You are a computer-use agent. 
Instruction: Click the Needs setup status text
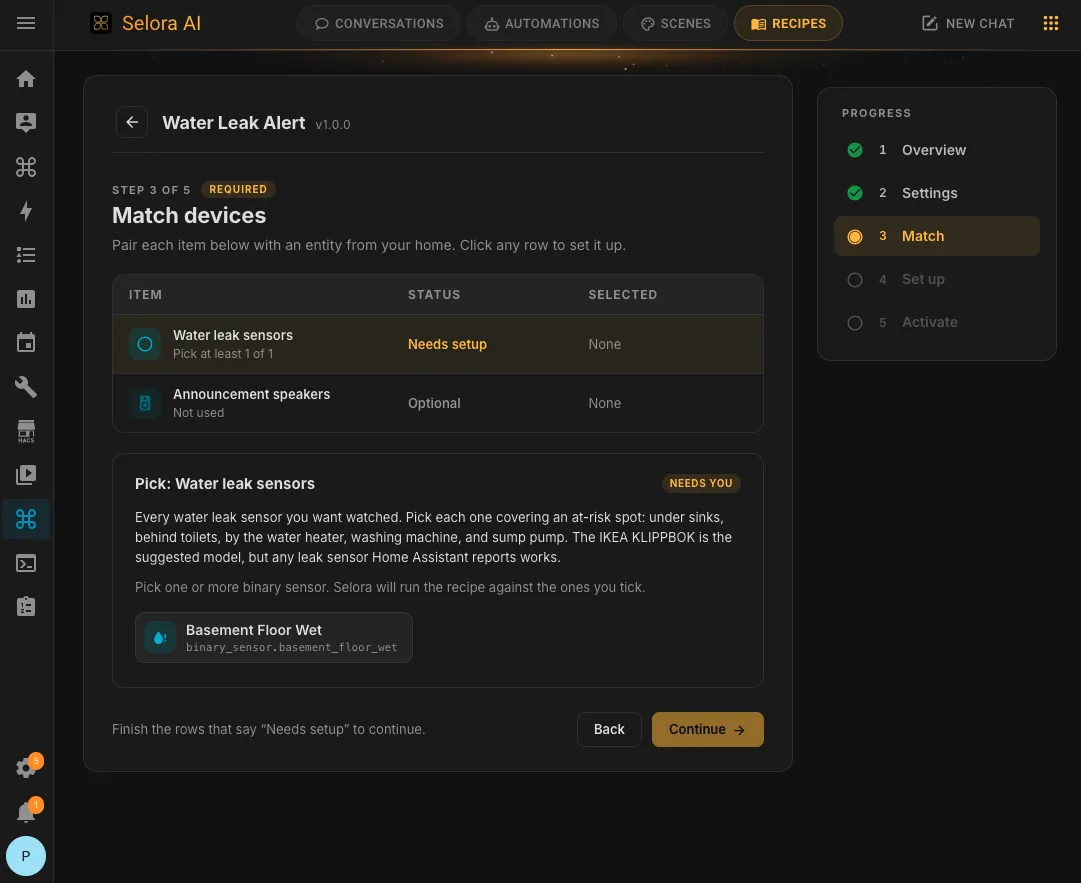447,344
